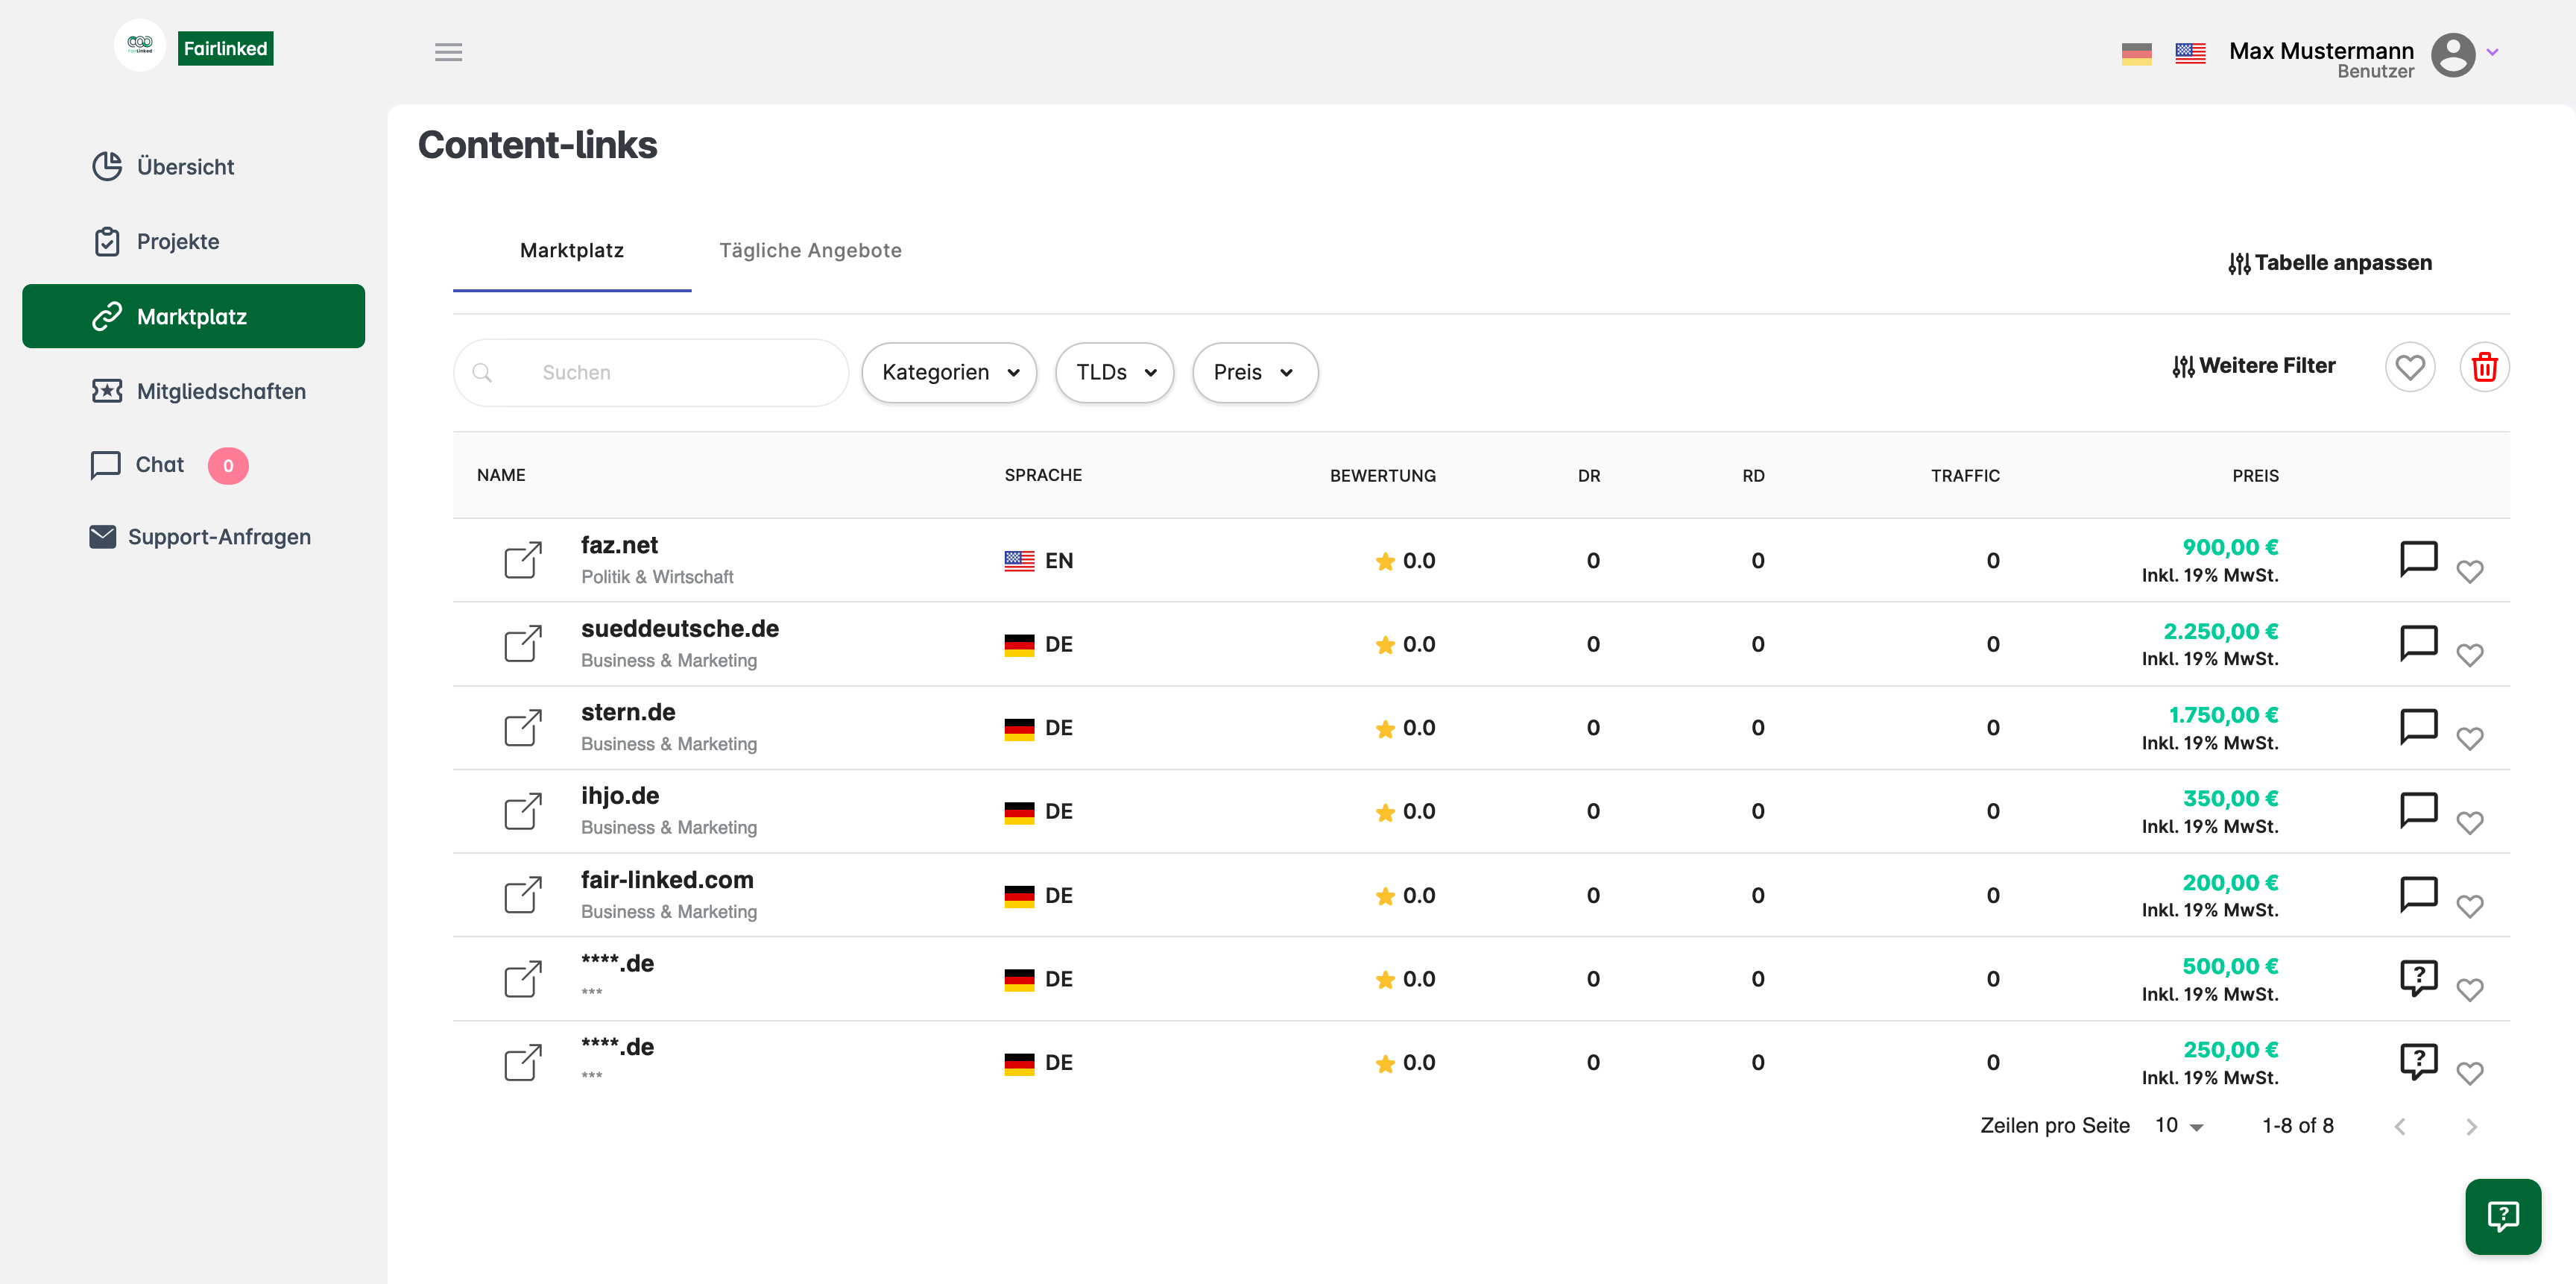Click the 1-8 of 8 pagination text
Screen dimensions: 2576x1284
[2297, 1126]
